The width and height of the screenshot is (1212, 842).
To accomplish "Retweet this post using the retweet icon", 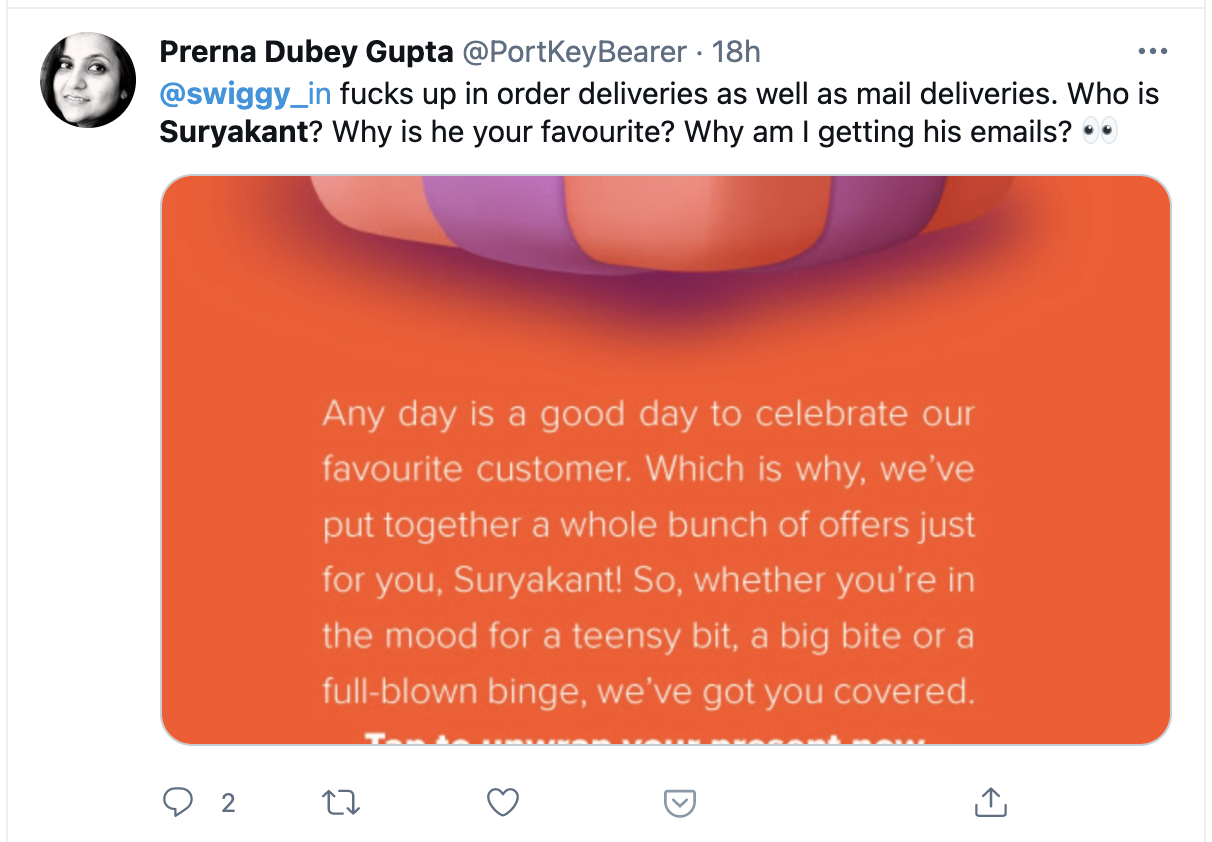I will pos(342,802).
